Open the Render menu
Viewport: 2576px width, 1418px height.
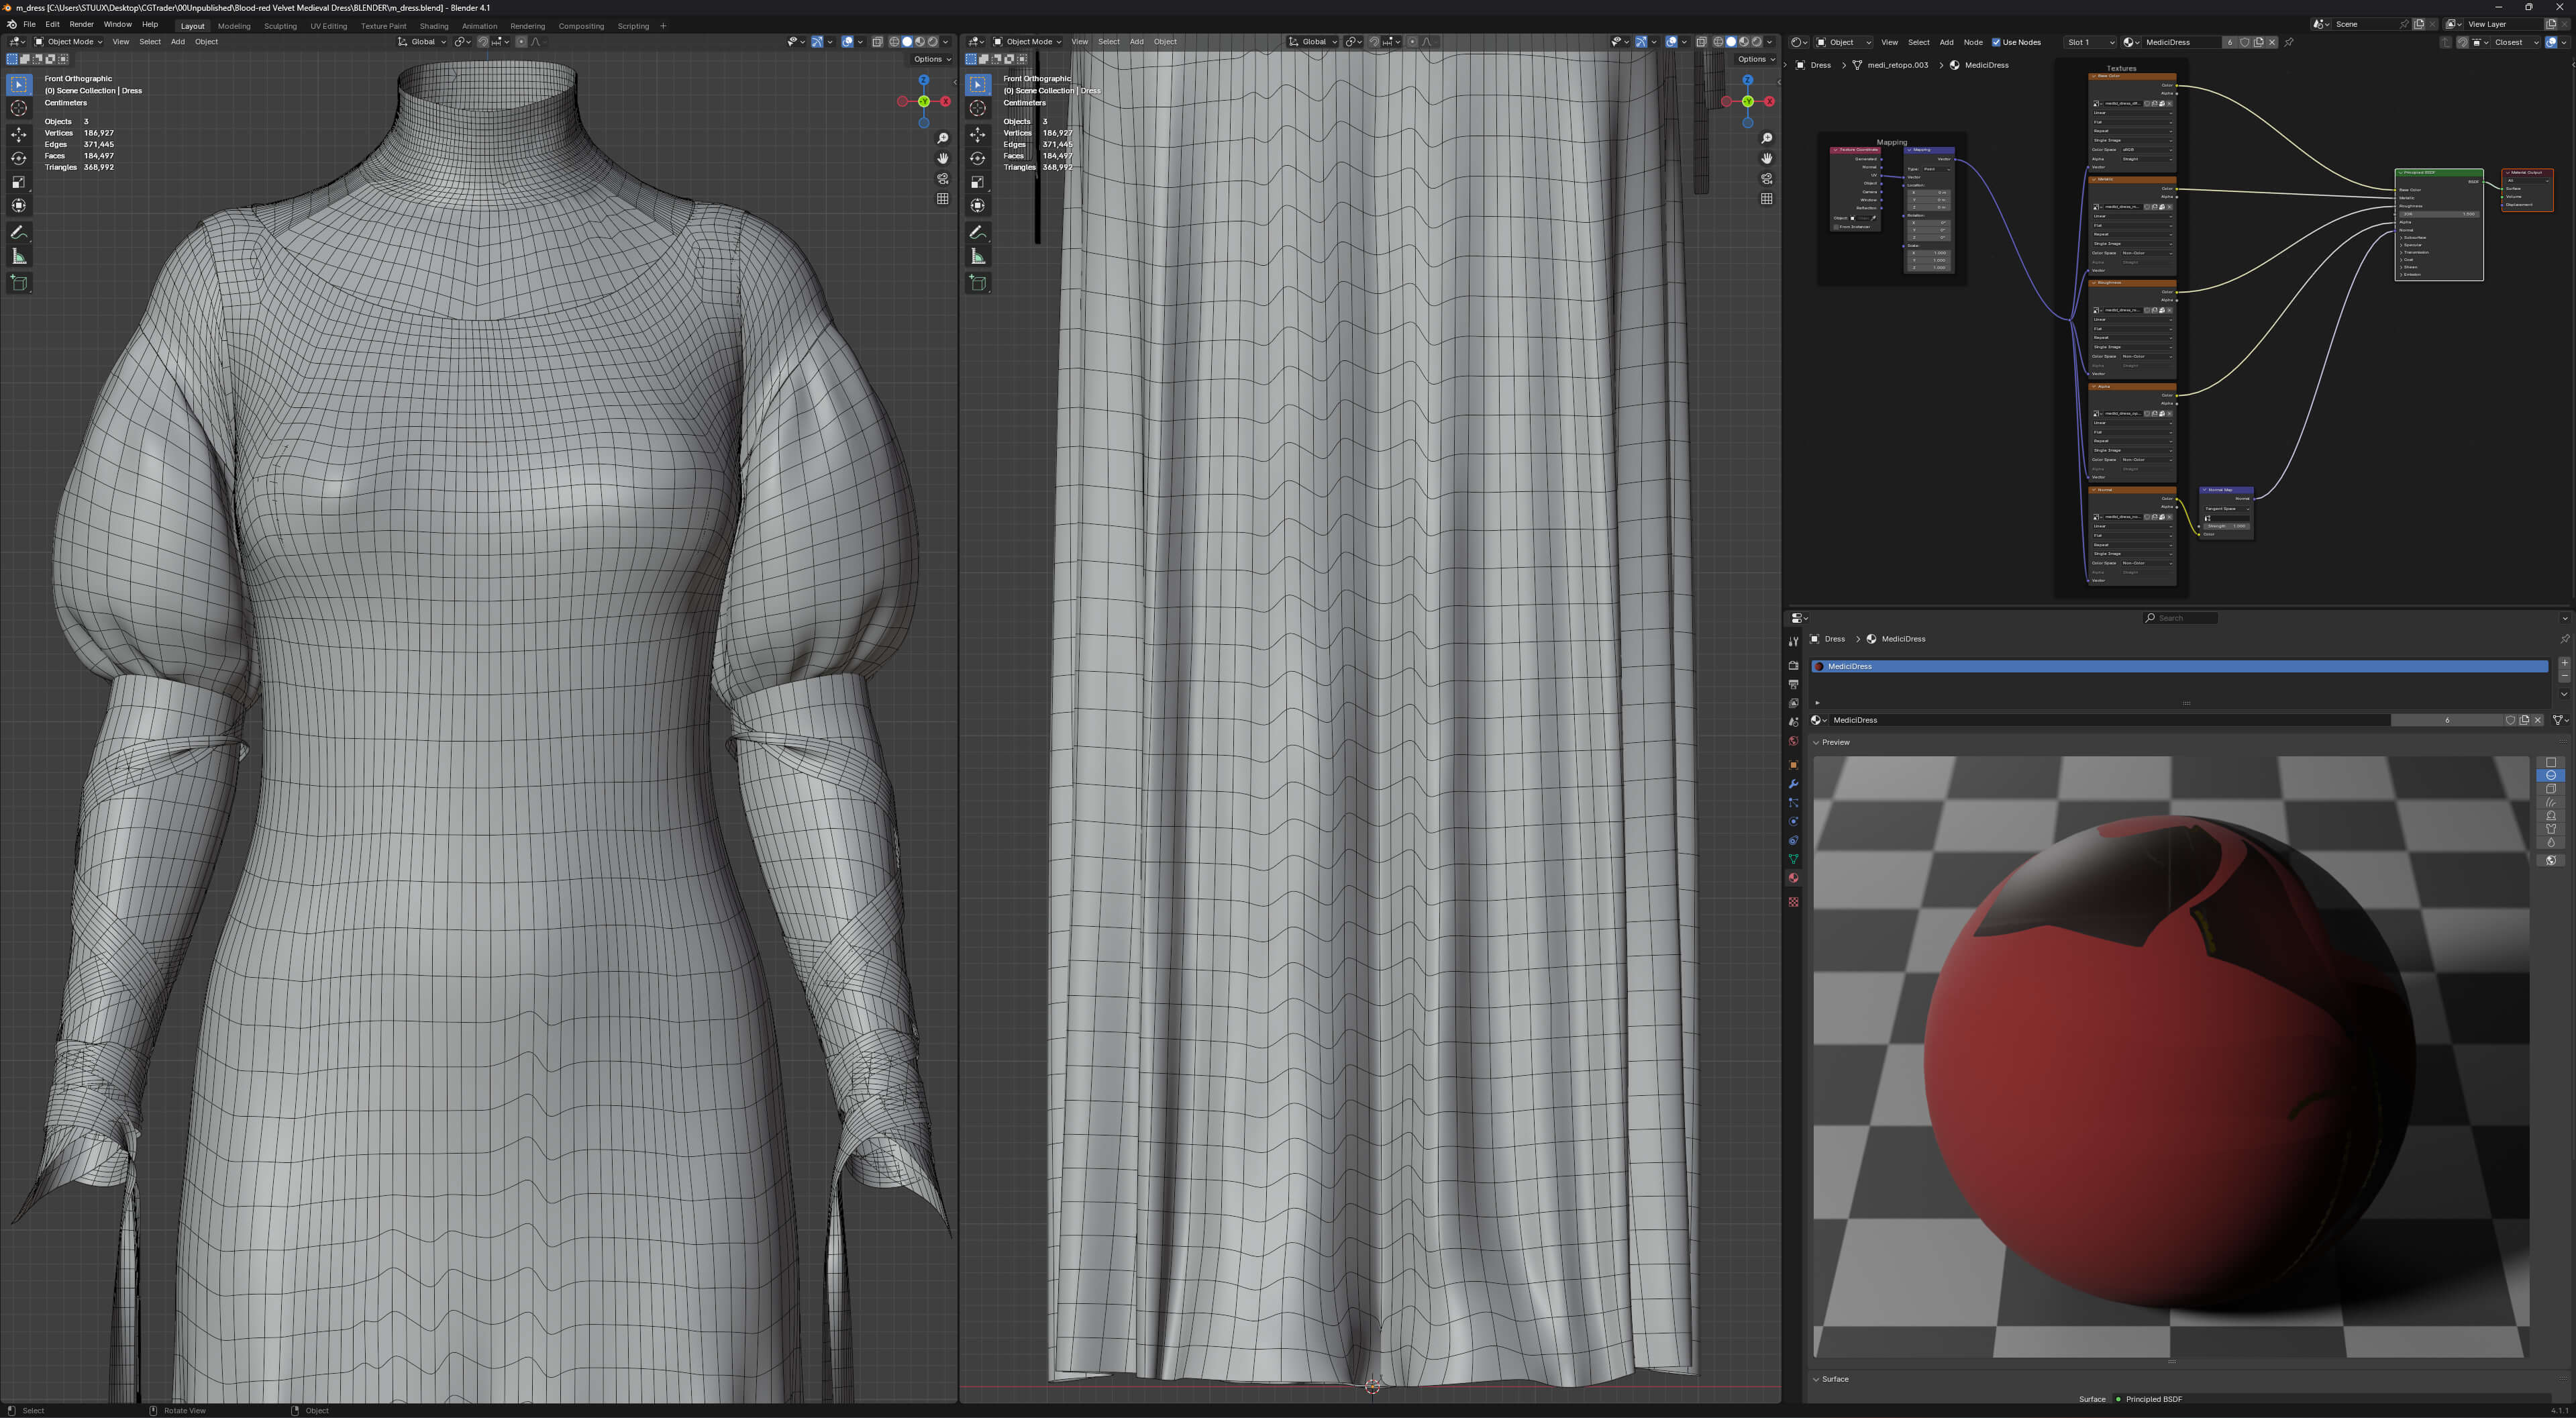tap(81, 24)
